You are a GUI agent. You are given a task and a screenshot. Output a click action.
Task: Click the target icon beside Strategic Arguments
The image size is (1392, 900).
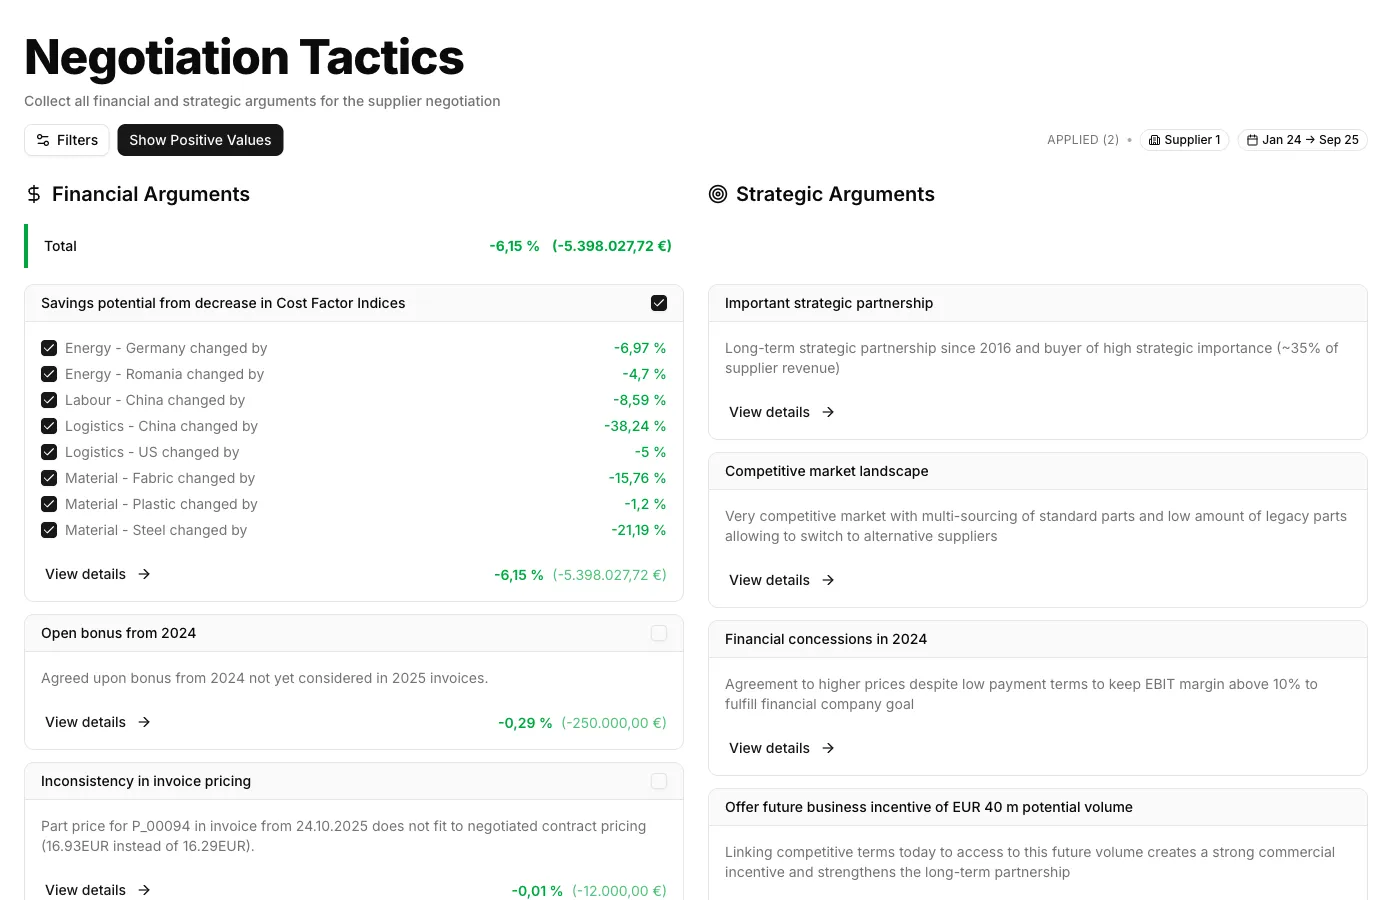pos(718,194)
